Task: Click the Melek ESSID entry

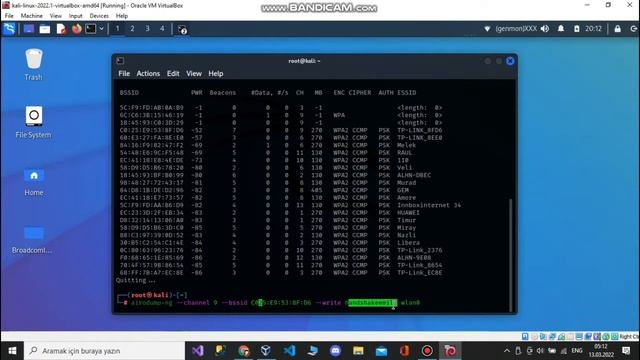Action: point(407,145)
